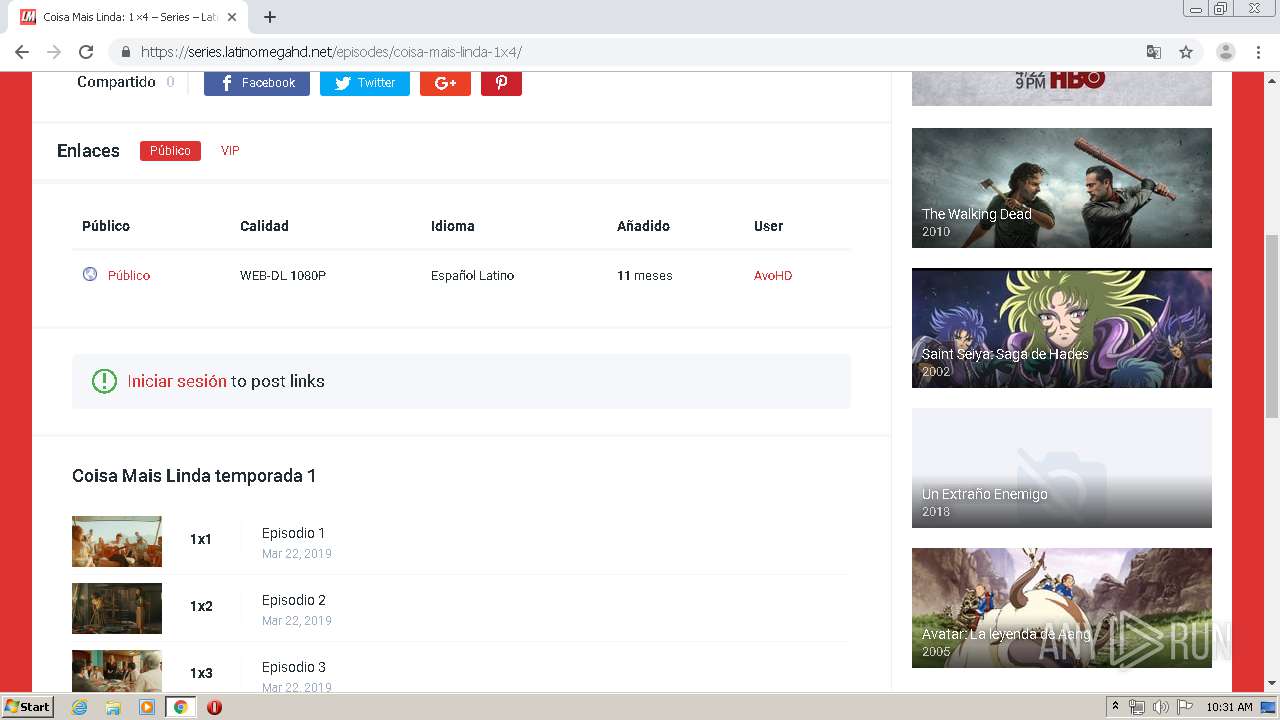Click the 10:31 AM taskbar clock
1280x720 pixels.
pyautogui.click(x=1229, y=707)
